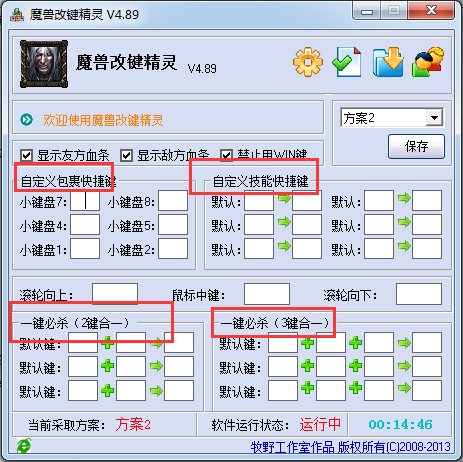Click the 欢迎使用魔兽改键精灵 welcome text

coord(103,120)
